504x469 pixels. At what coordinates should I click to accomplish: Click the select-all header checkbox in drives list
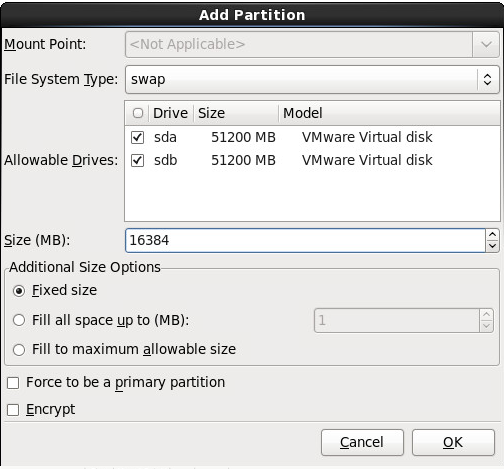(x=138, y=113)
